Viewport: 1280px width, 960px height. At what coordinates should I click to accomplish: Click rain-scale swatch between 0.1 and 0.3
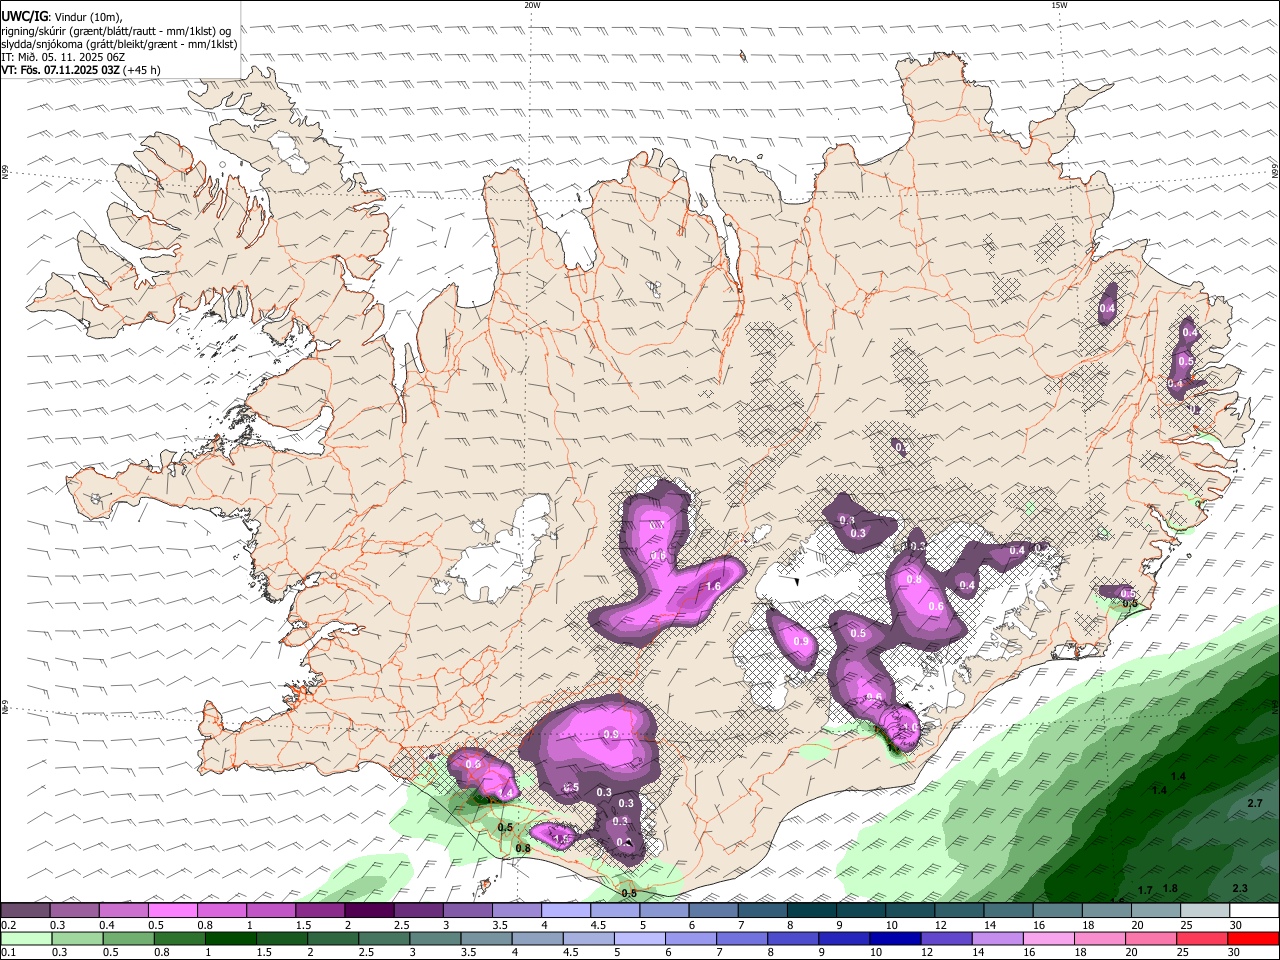click(25, 938)
